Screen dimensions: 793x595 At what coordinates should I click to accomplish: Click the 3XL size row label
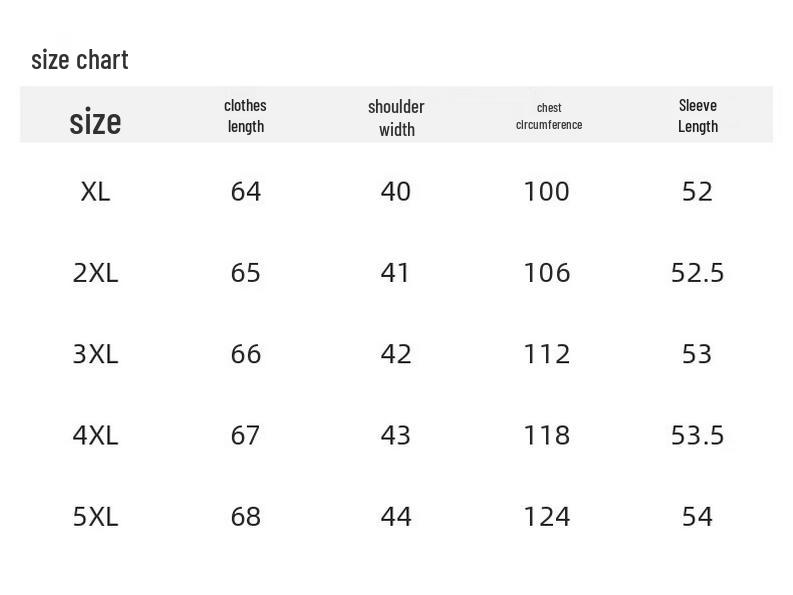tap(95, 354)
